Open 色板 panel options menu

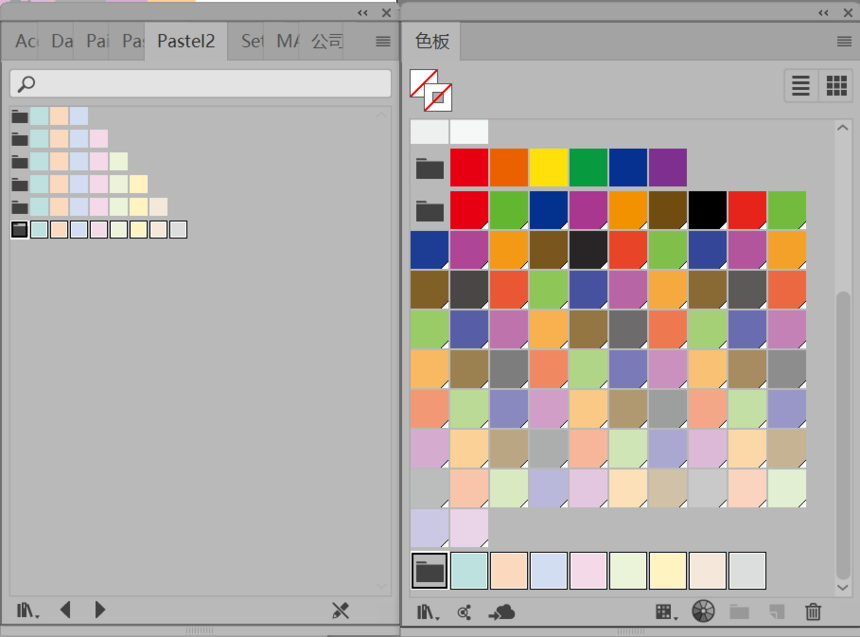[844, 41]
